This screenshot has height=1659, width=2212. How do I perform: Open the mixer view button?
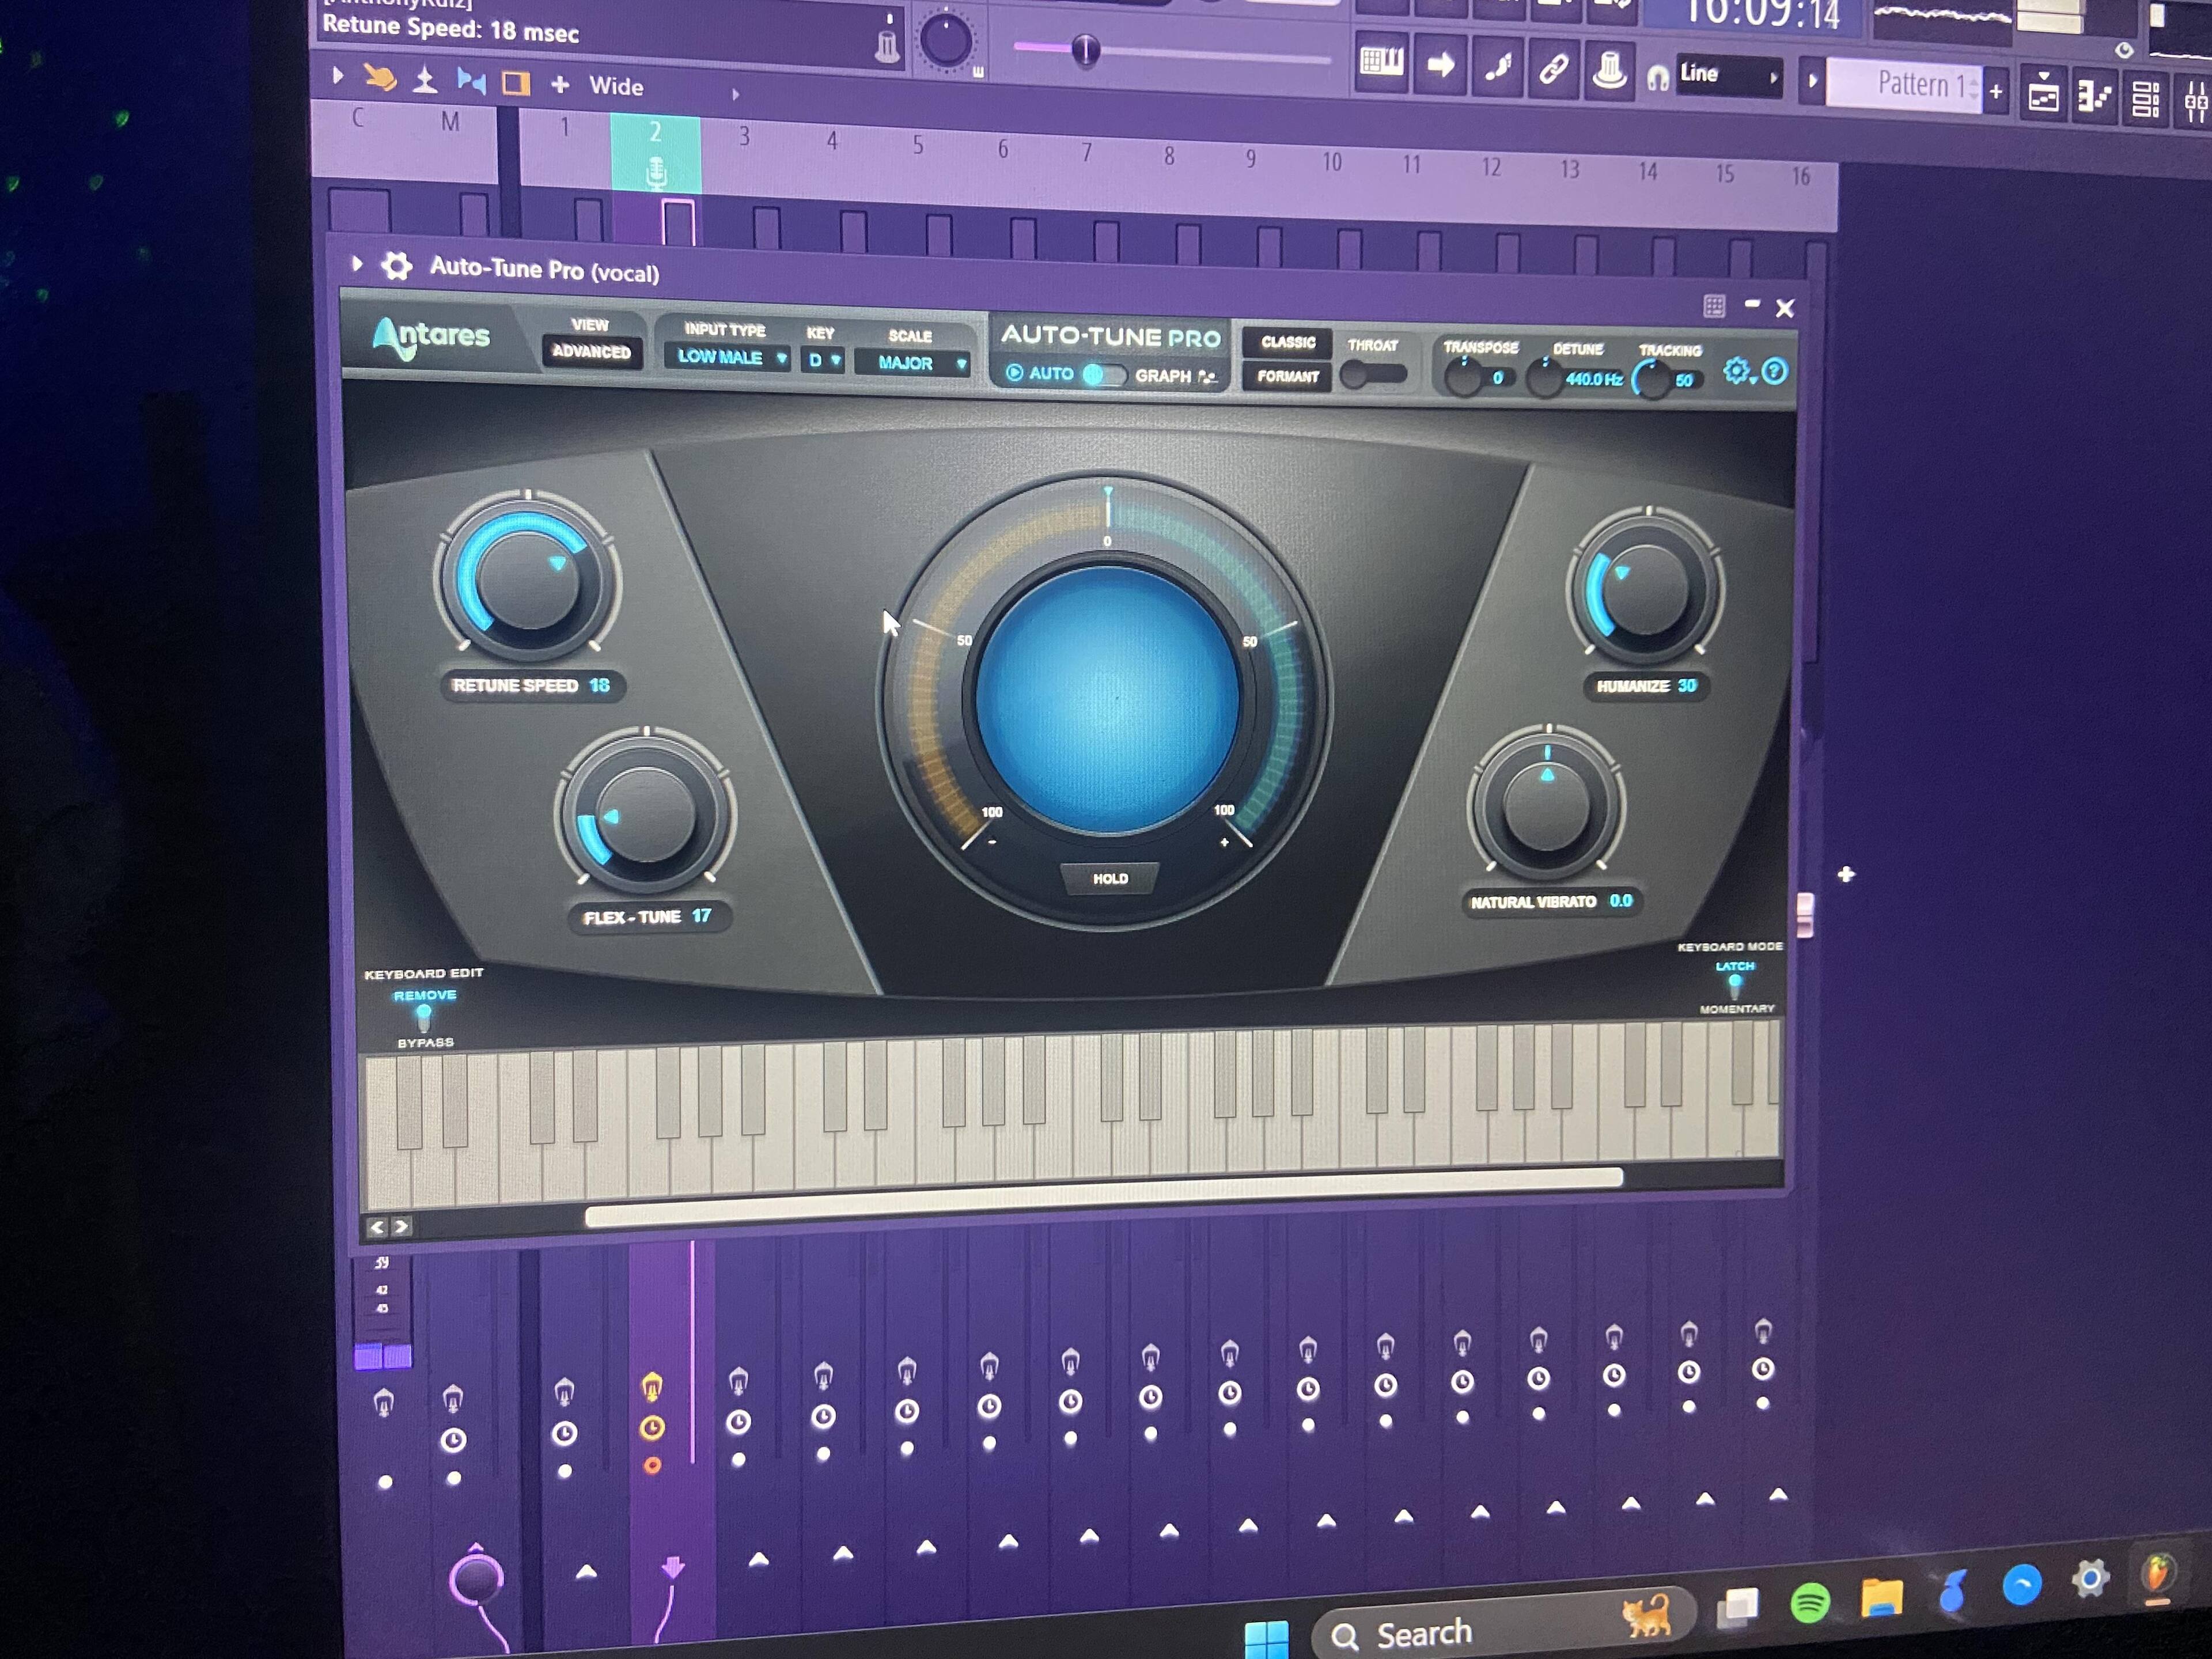(2195, 102)
